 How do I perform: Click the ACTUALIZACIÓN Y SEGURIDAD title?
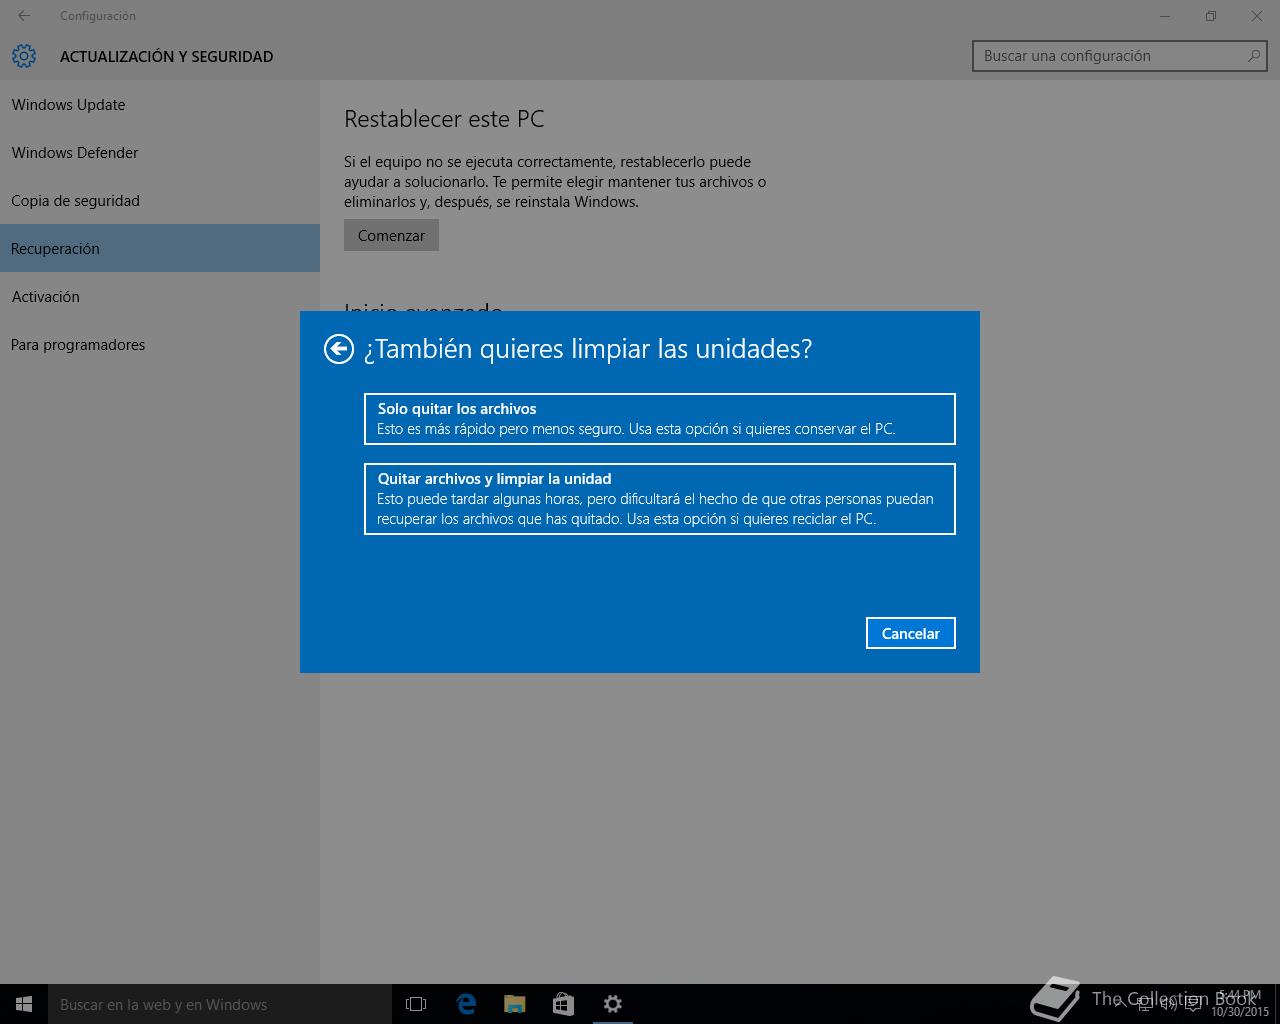(x=166, y=57)
